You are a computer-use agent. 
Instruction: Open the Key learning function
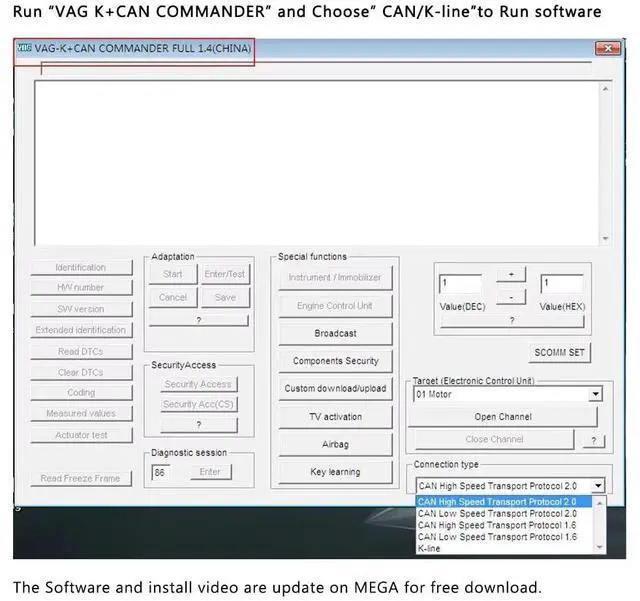point(335,472)
